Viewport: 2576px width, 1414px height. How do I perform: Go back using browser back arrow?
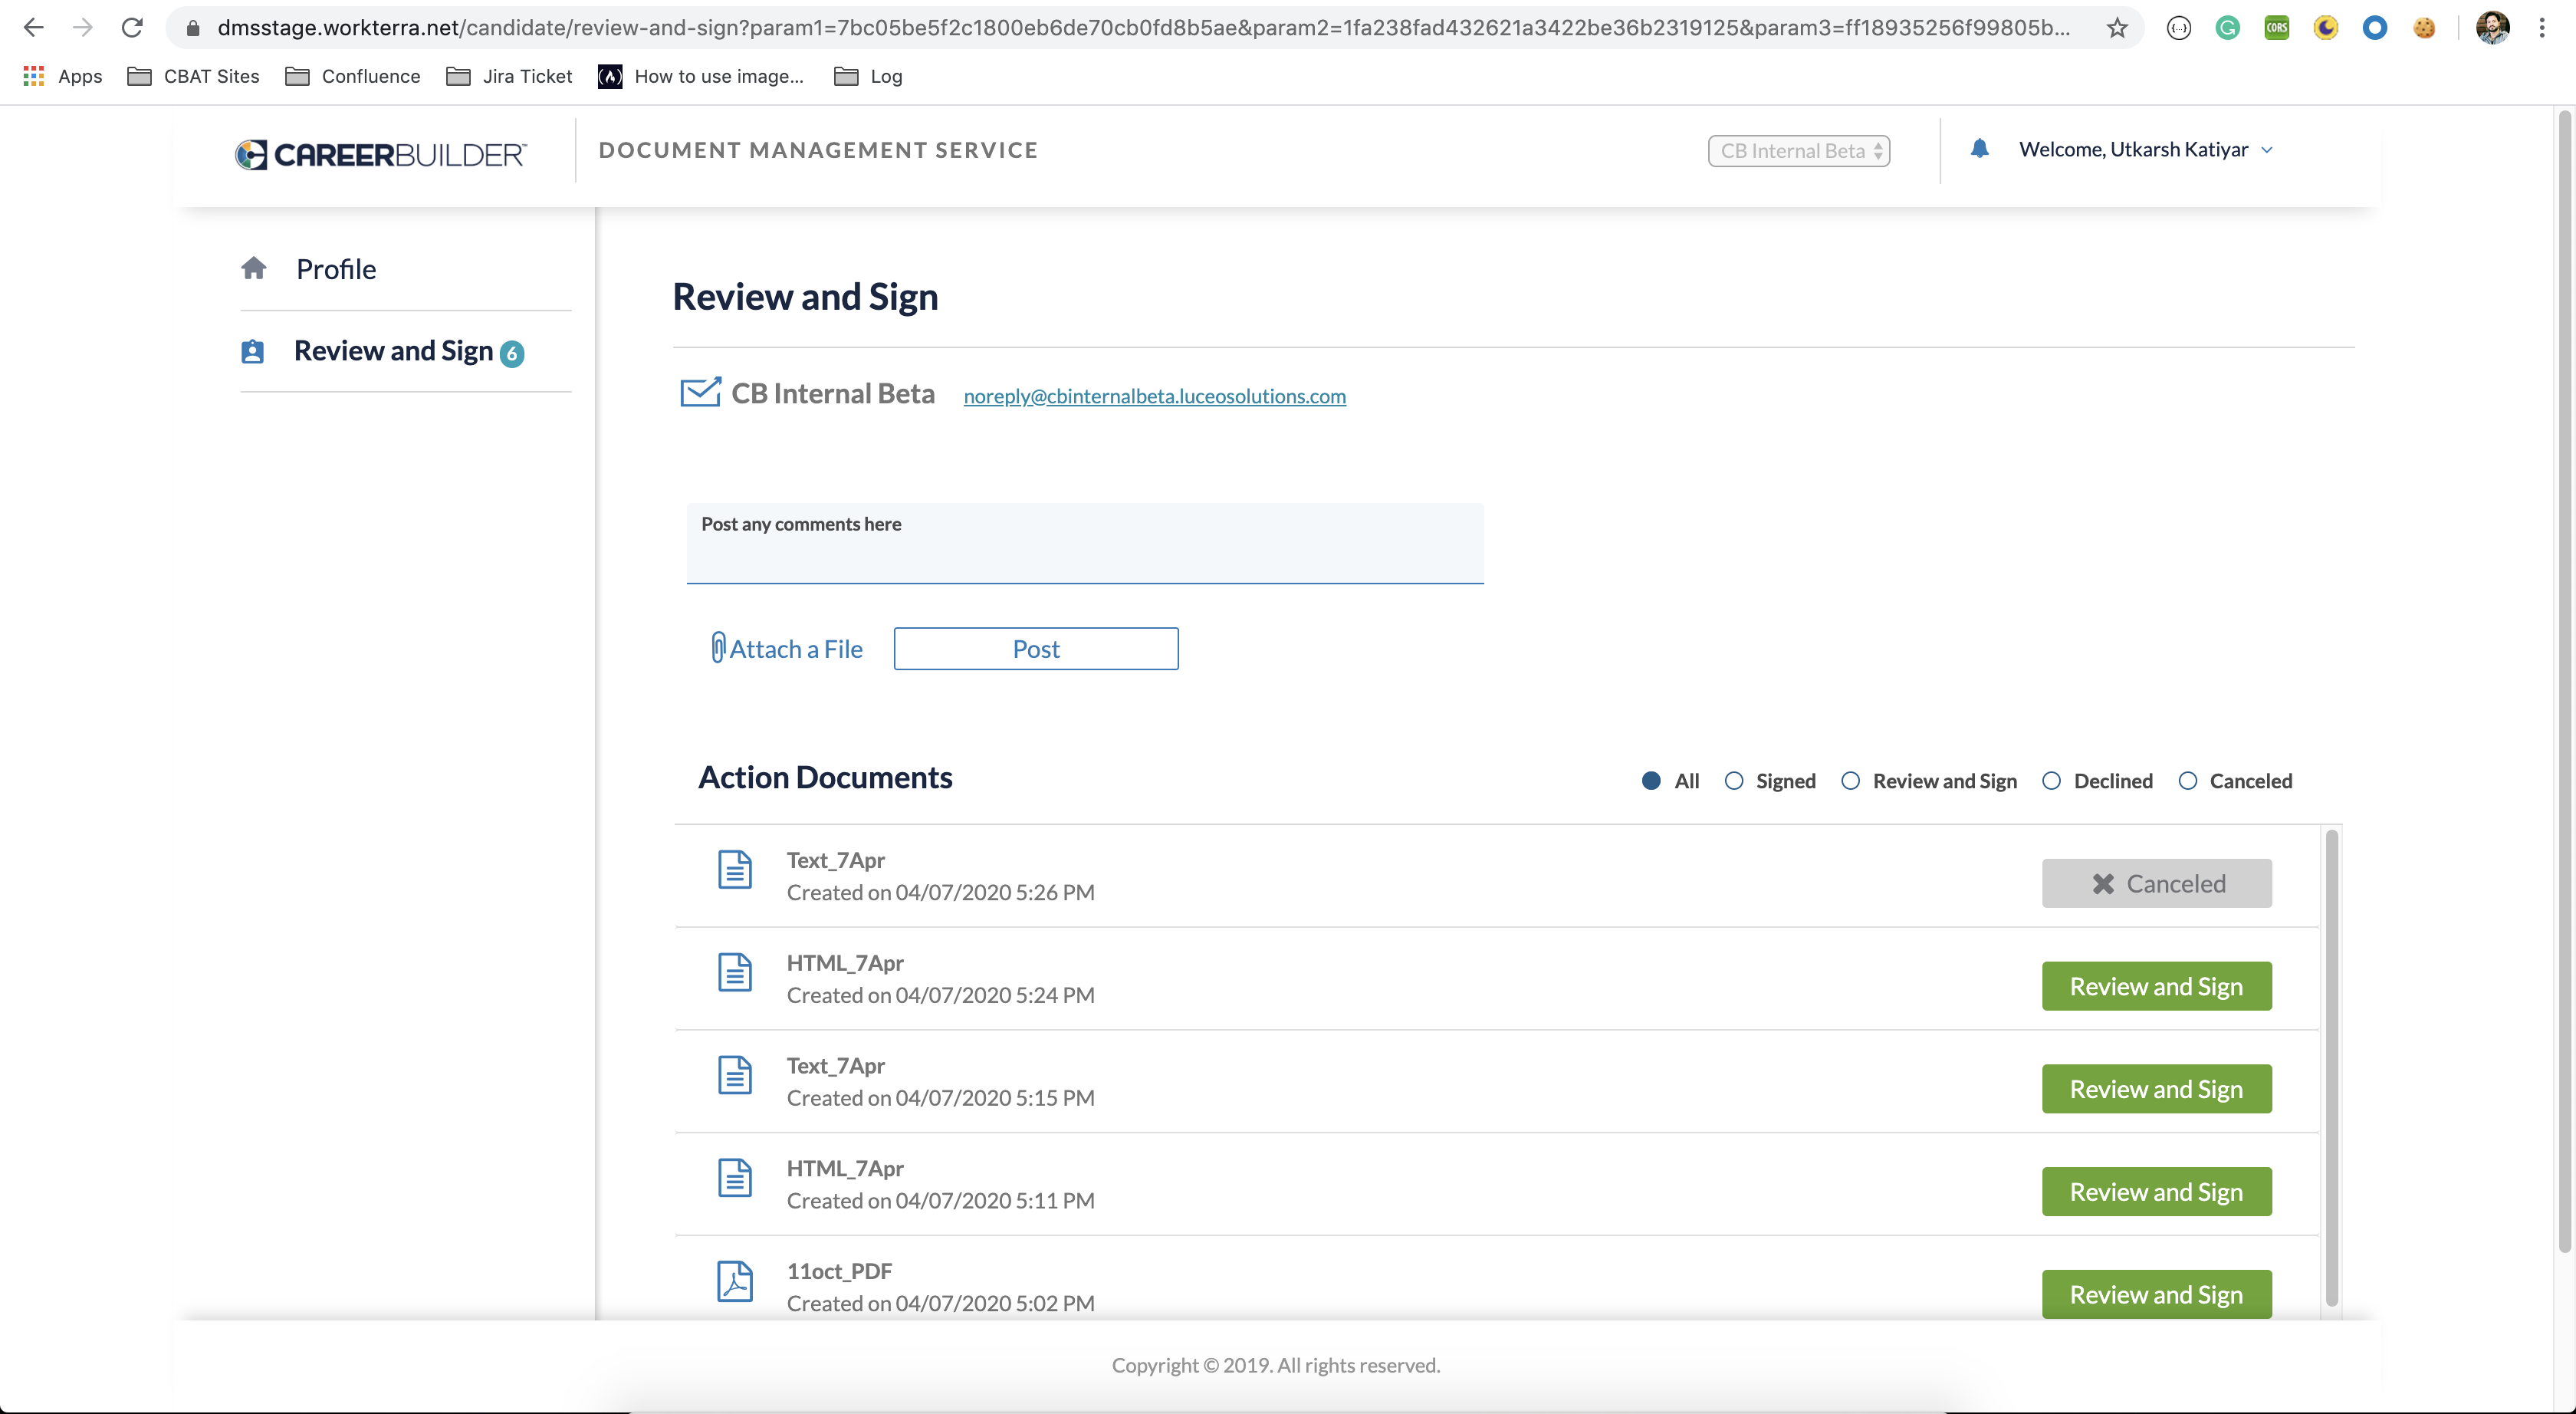pos(34,28)
